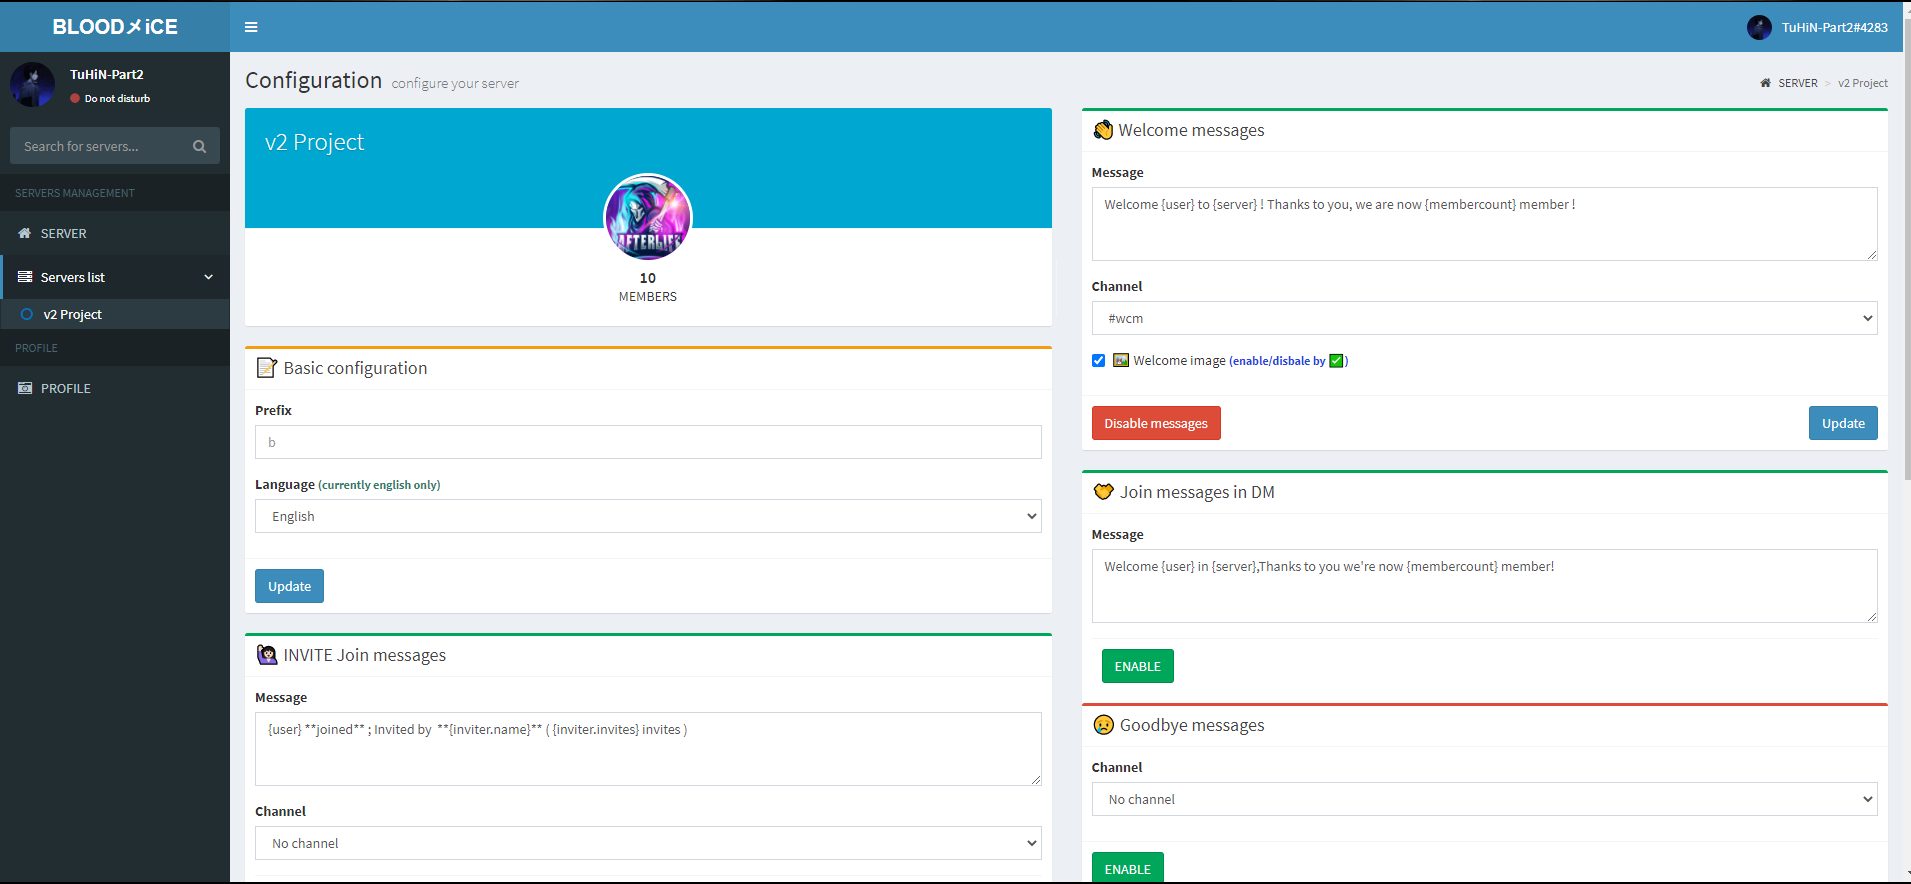Toggle the Welcome image checkbox
This screenshot has height=884, width=1911.
click(x=1099, y=361)
